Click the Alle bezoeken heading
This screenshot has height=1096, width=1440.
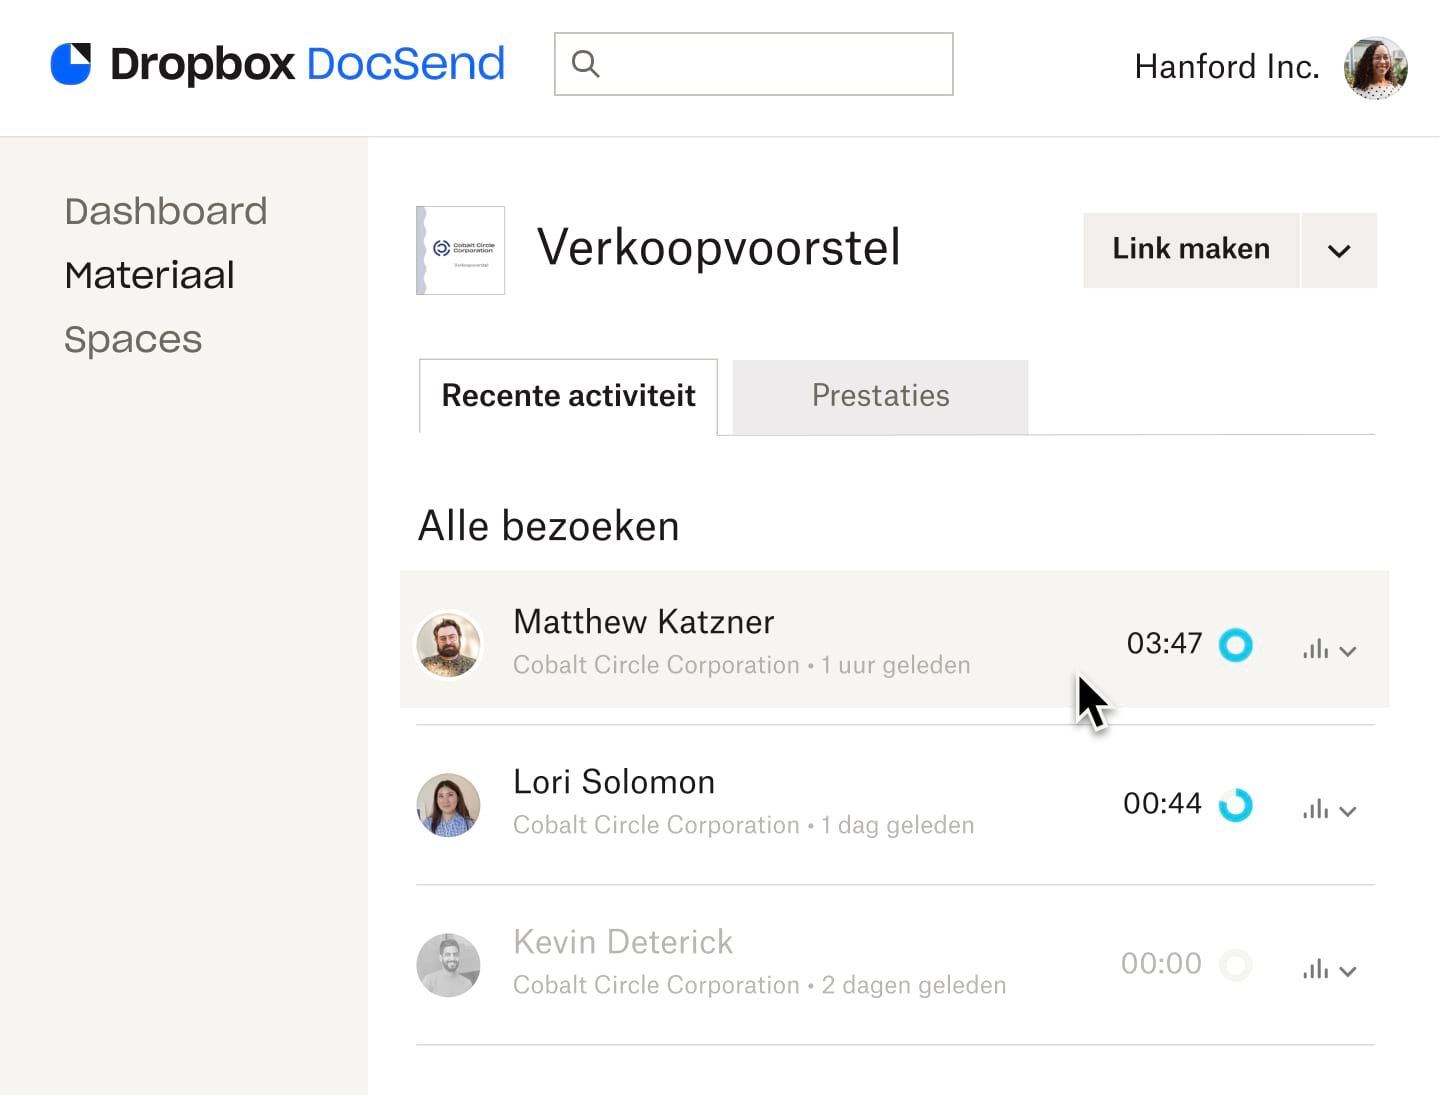(549, 526)
